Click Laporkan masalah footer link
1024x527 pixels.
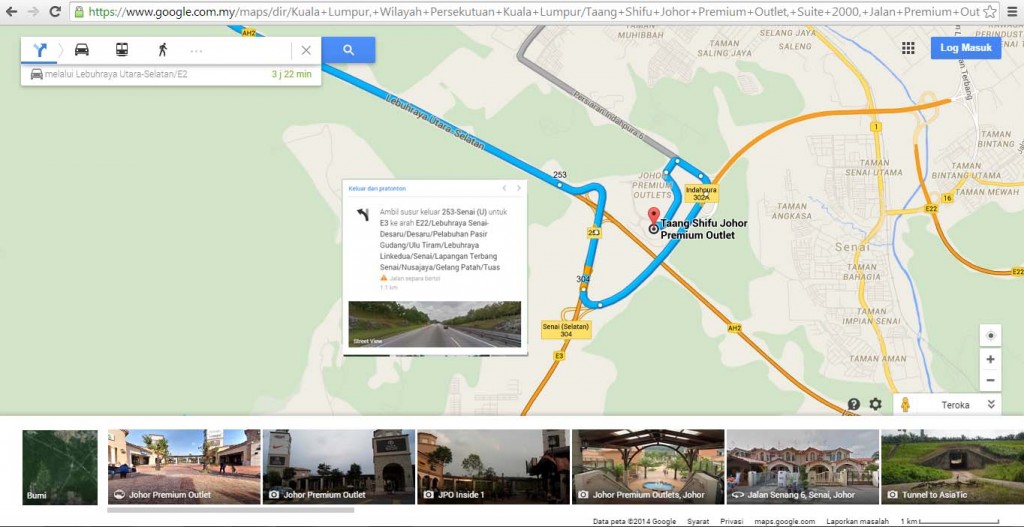tap(857, 521)
